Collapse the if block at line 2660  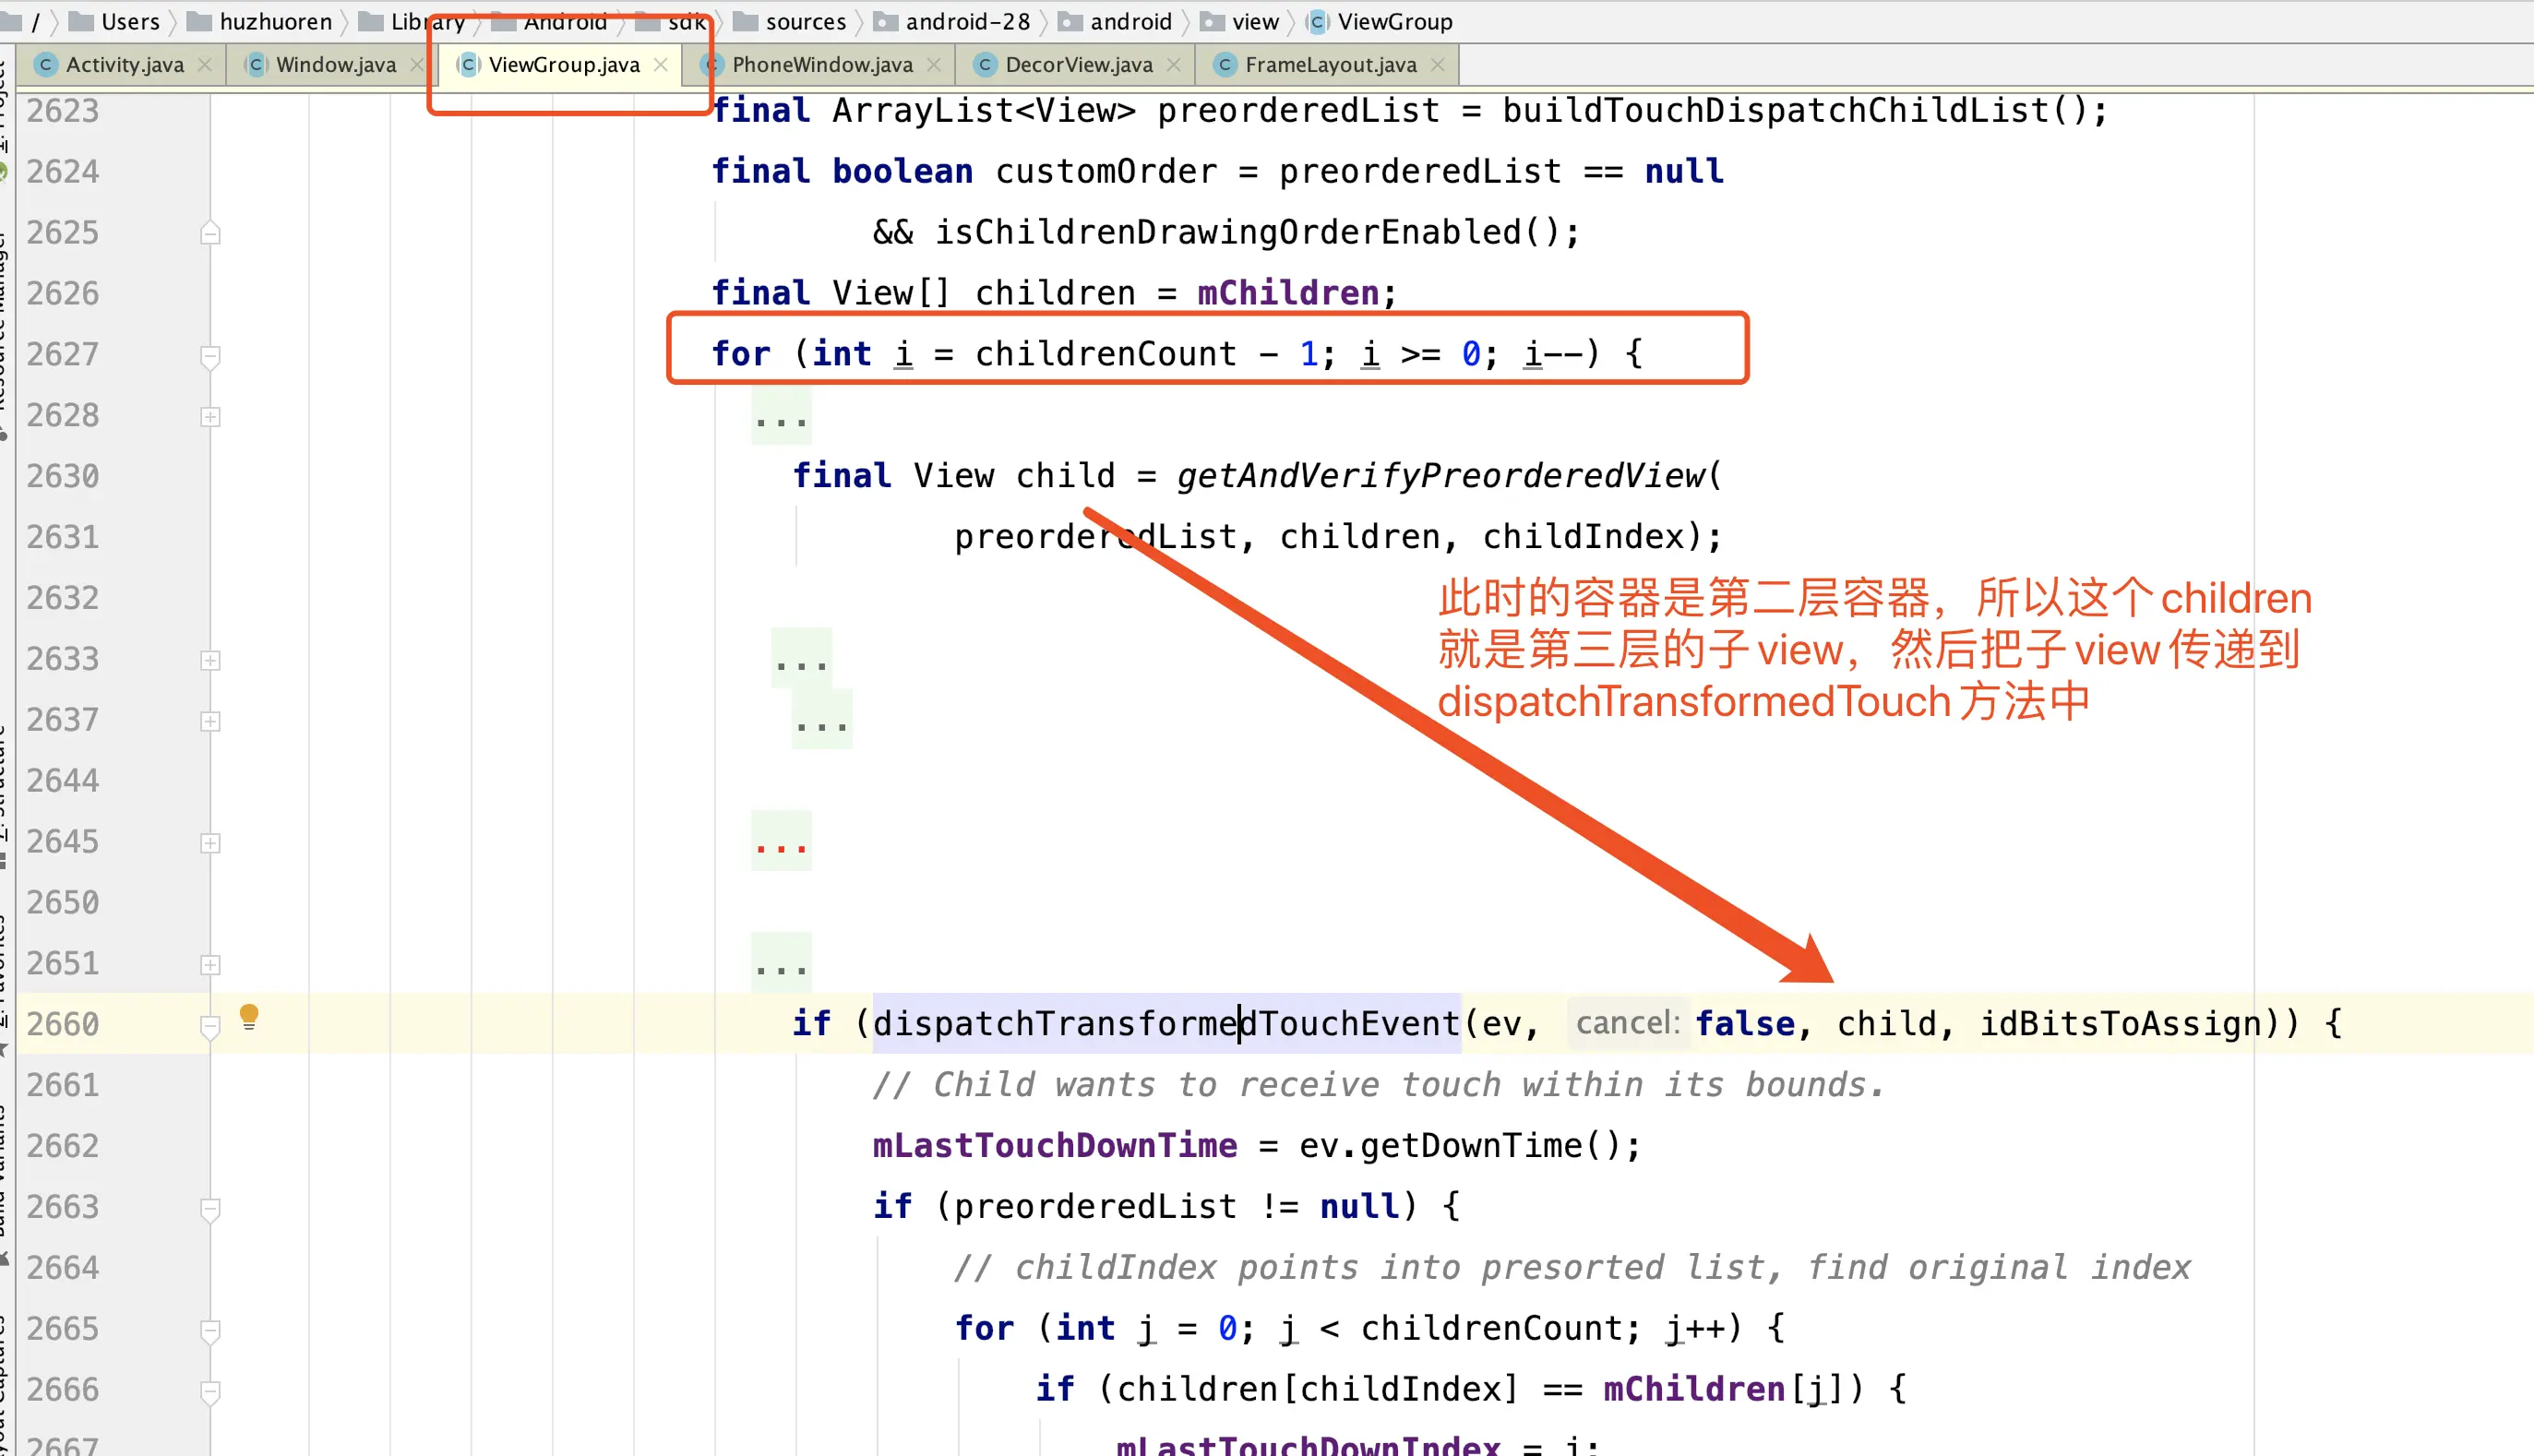(210, 1026)
